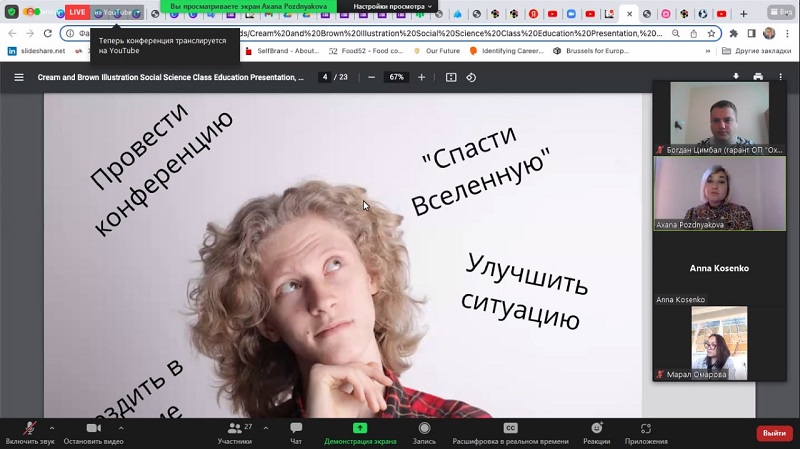This screenshot has height=449, width=800.
Task: Zoom in the PDF with plus button
Action: (x=421, y=77)
